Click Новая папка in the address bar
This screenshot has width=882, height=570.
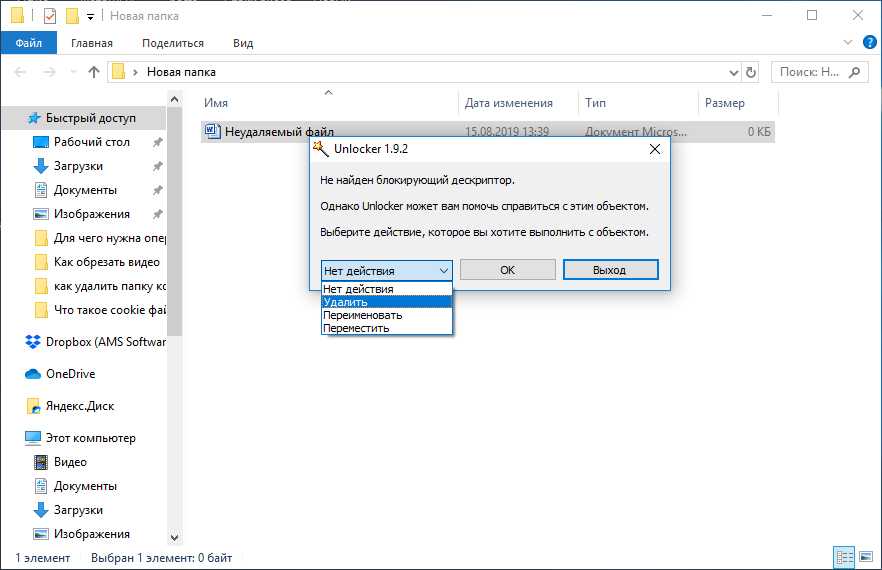pos(181,72)
